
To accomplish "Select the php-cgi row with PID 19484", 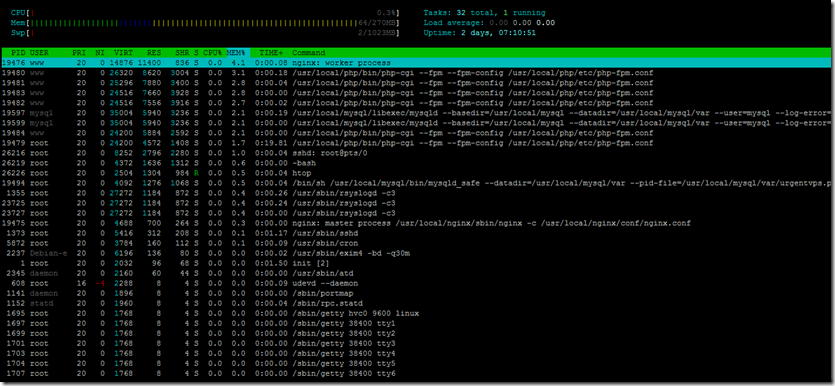I will point(416,133).
